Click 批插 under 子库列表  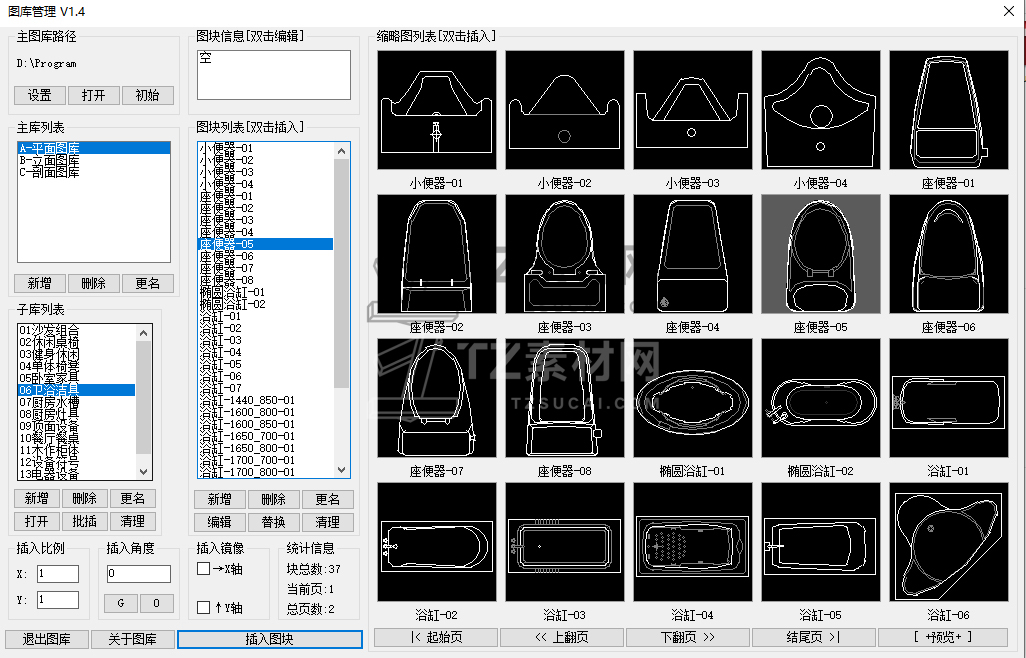pyautogui.click(x=84, y=521)
